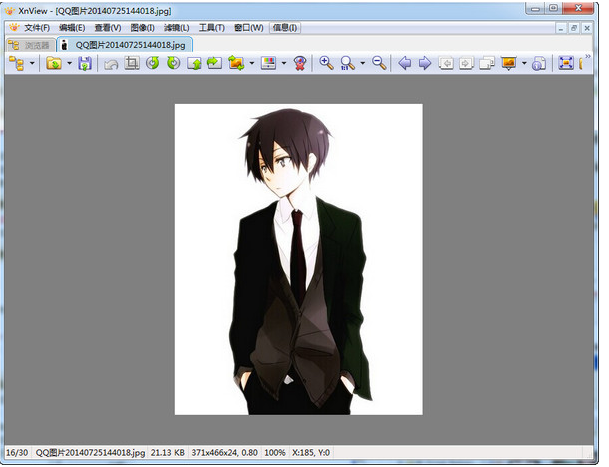Click status bar filename QQ图片20140725144018.jpg
The width and height of the screenshot is (609, 467).
click(90, 453)
